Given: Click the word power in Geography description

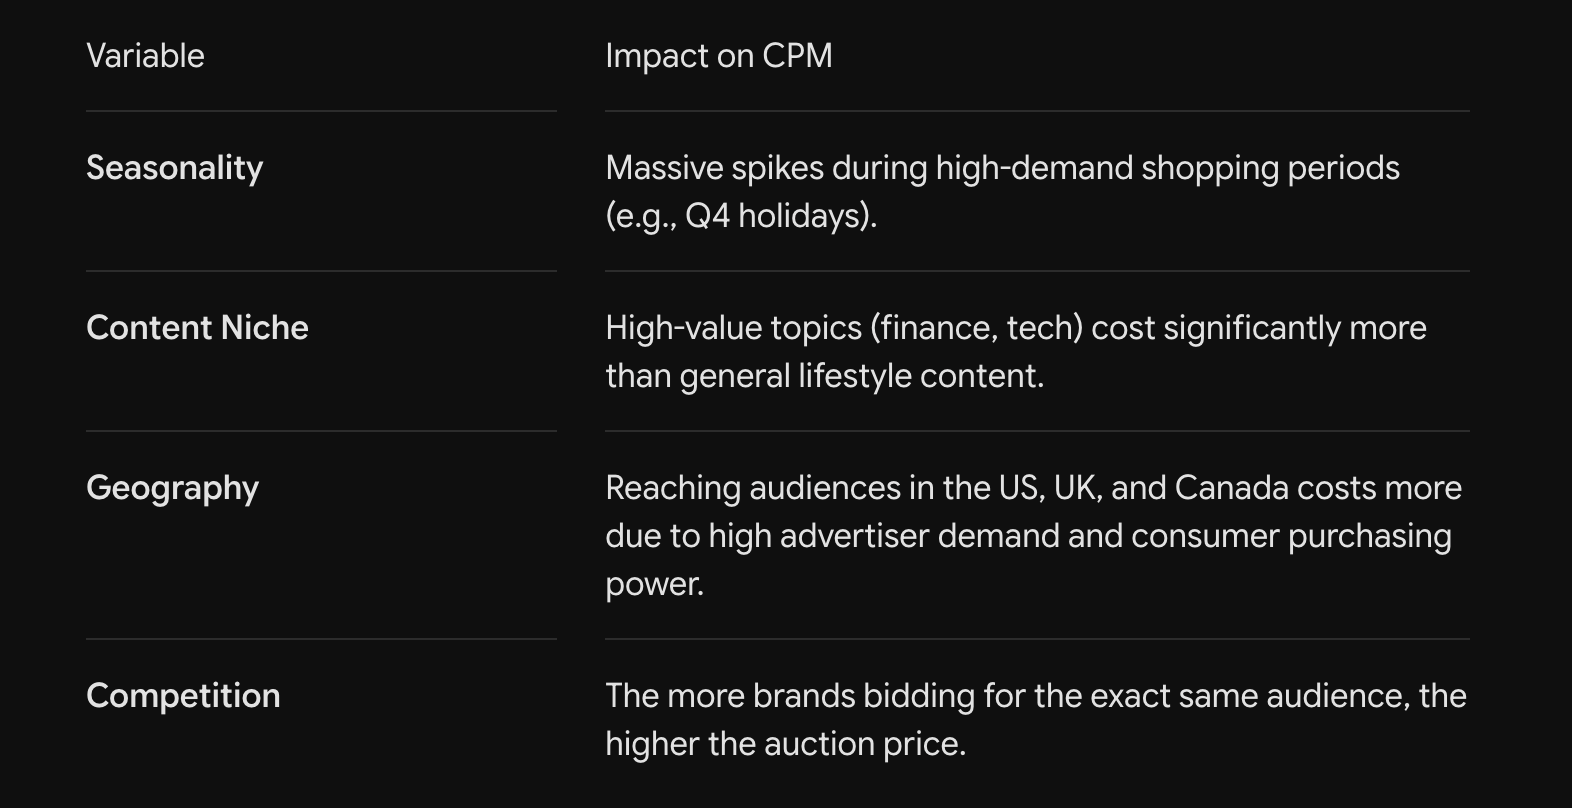Looking at the screenshot, I should 654,584.
